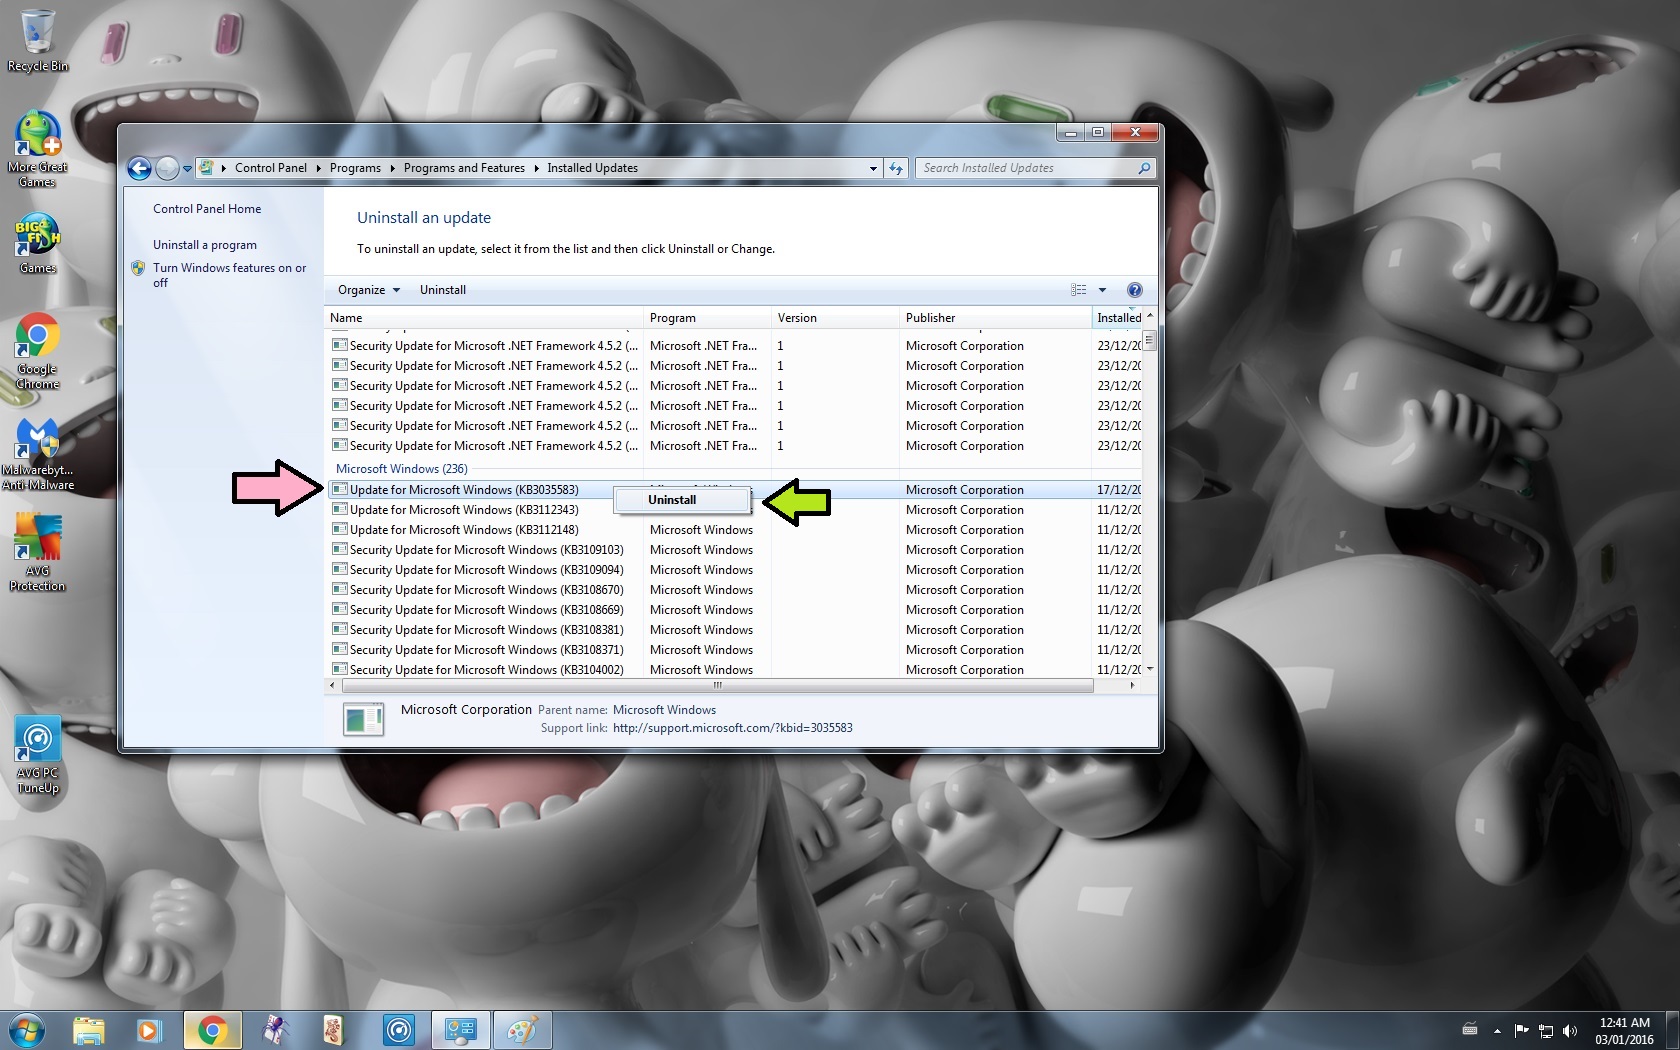This screenshot has height=1050, width=1680.
Task: Launch Google Chrome desktop shortcut
Action: pyautogui.click(x=37, y=351)
